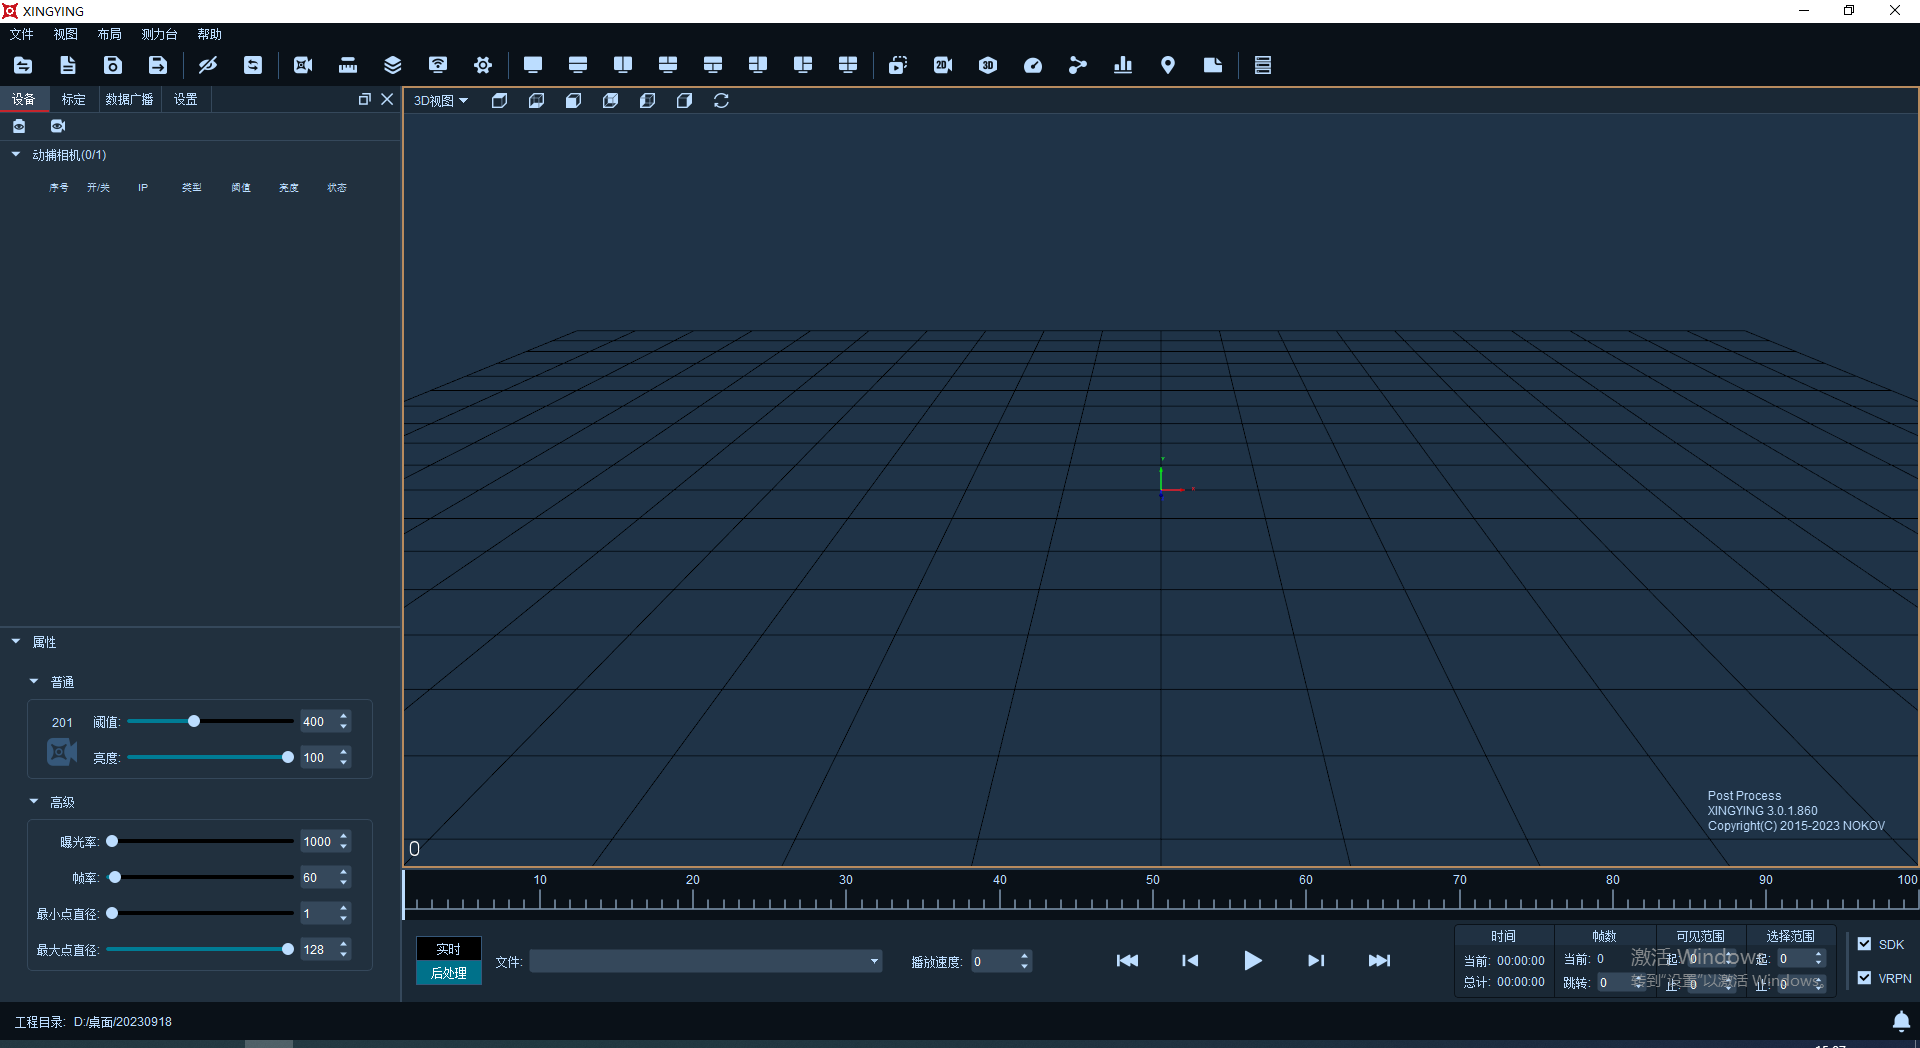This screenshot has width=1920, height=1048.
Task: Click the bar chart analysis icon
Action: pos(1123,65)
